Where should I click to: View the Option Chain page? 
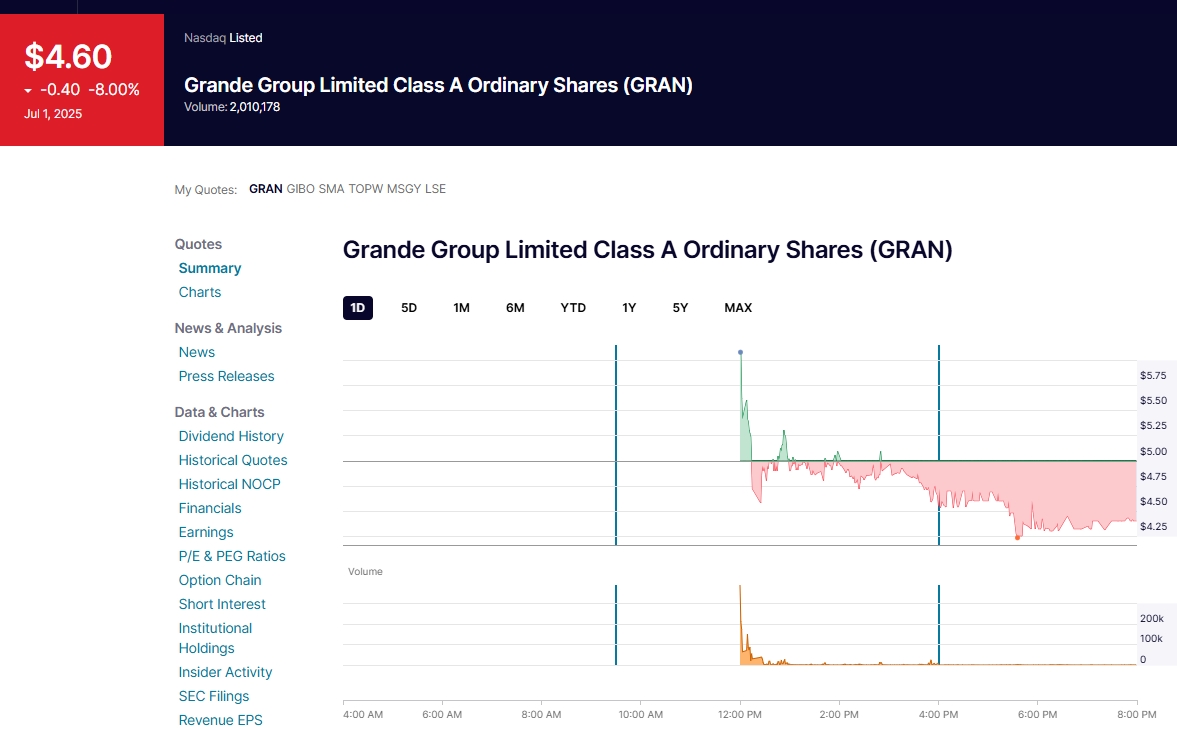pos(220,580)
